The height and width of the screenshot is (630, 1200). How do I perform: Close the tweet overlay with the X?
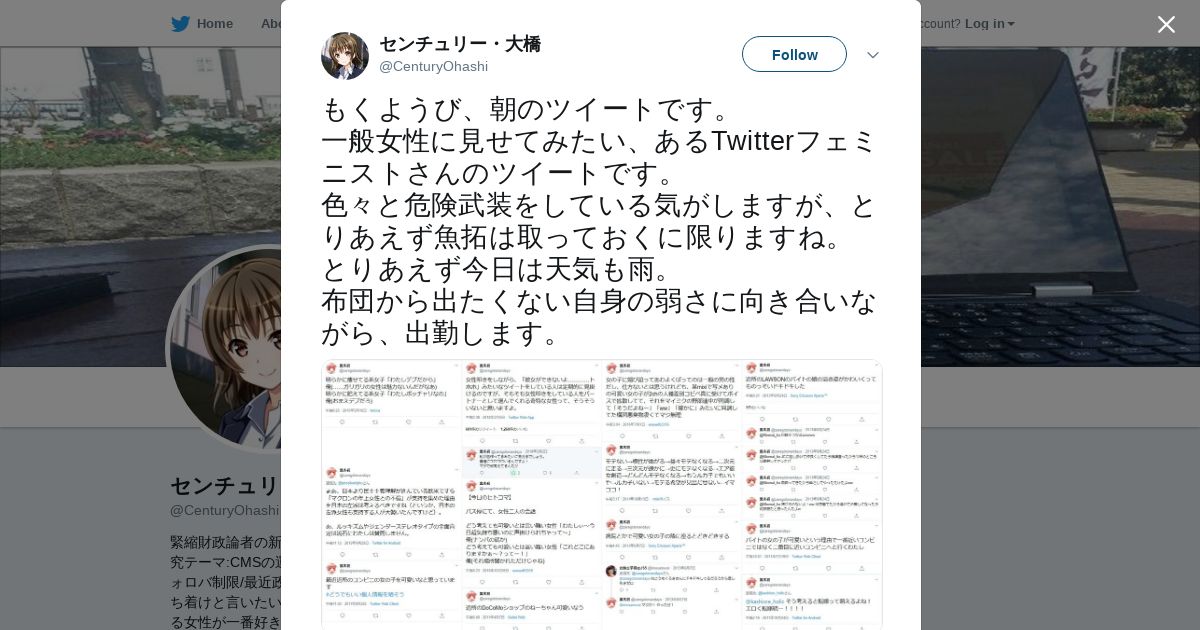1166,24
